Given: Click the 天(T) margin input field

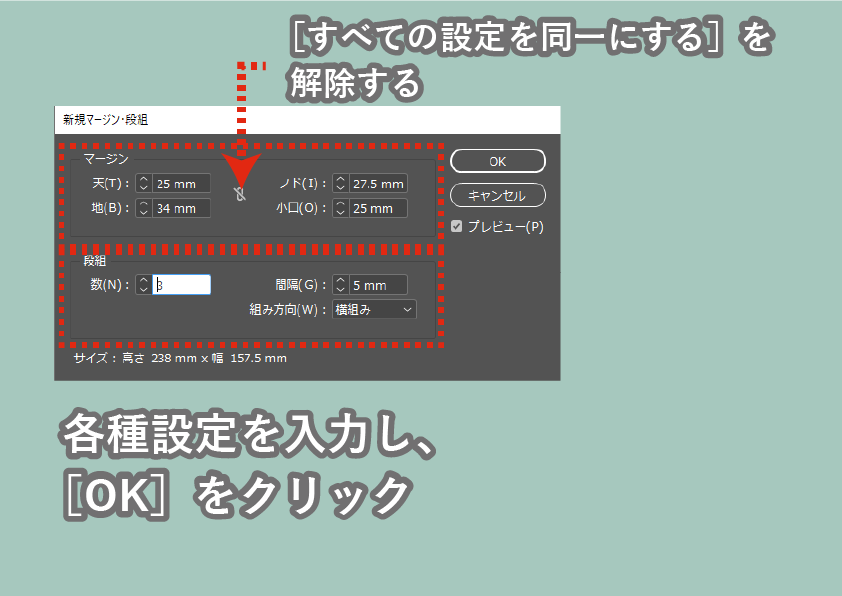Looking at the screenshot, I should pos(182,184).
